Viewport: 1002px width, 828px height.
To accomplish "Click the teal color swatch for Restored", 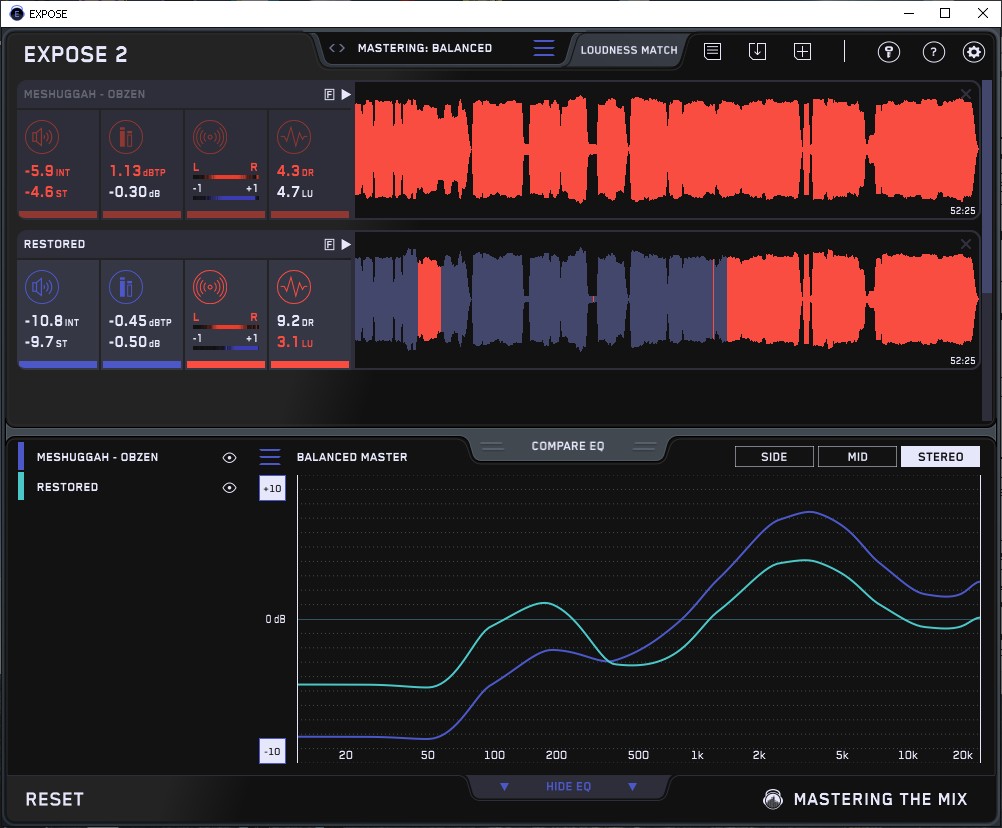I will click(21, 486).
